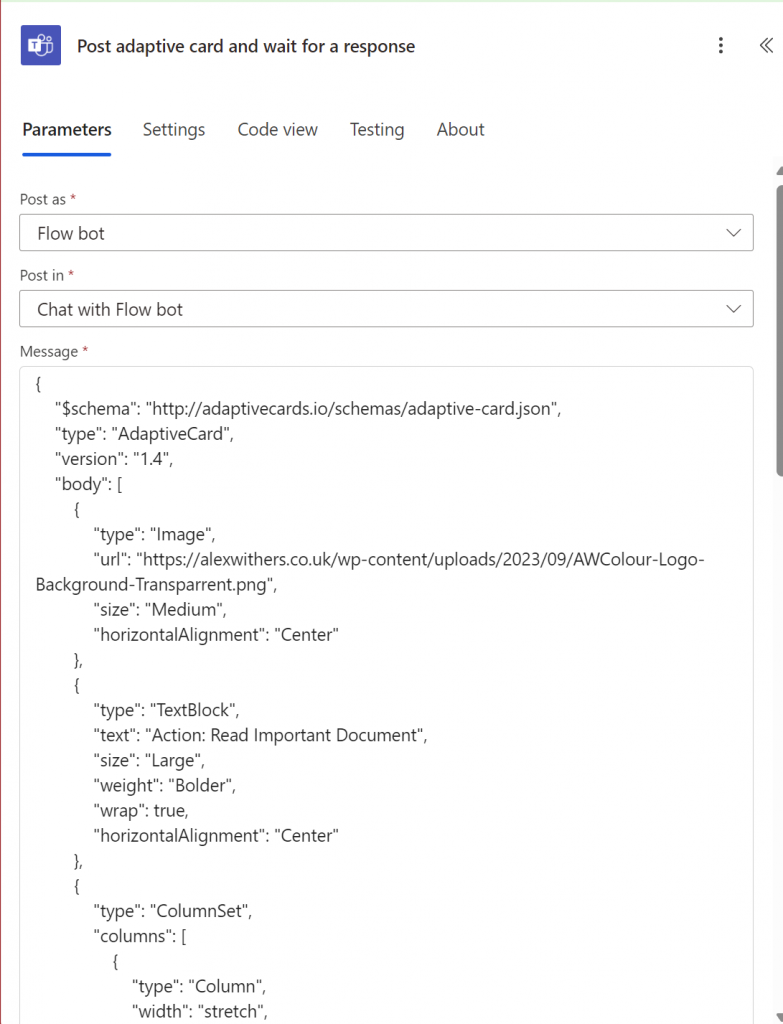Show the About tab
The image size is (783, 1024).
[460, 129]
